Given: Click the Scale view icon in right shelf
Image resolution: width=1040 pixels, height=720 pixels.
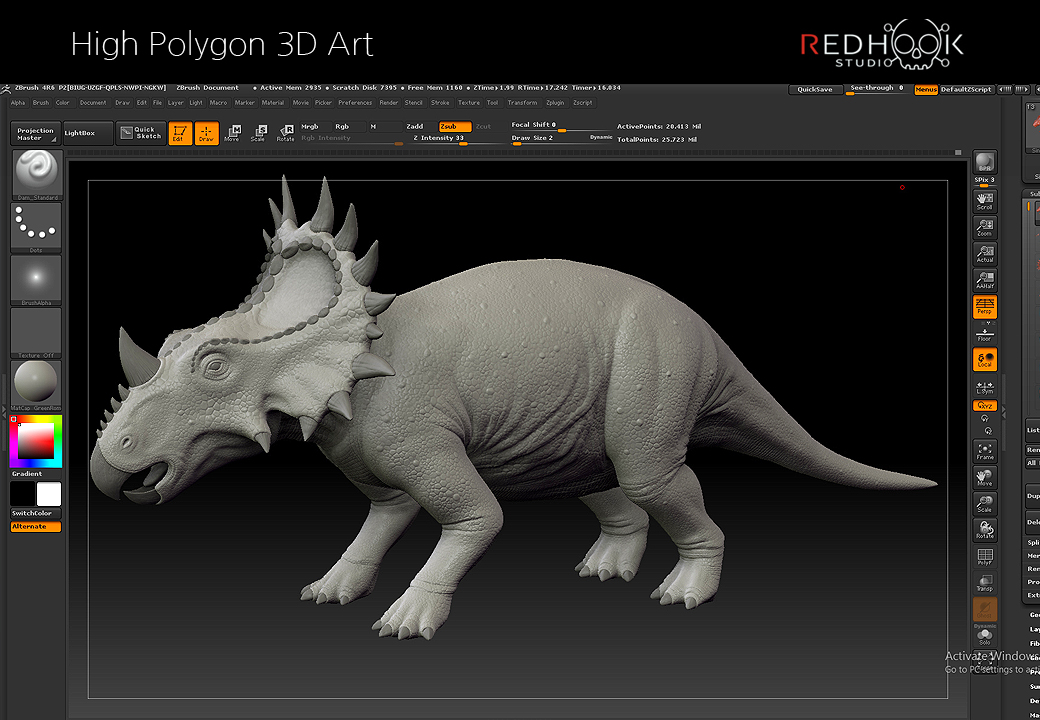Looking at the screenshot, I should [985, 505].
